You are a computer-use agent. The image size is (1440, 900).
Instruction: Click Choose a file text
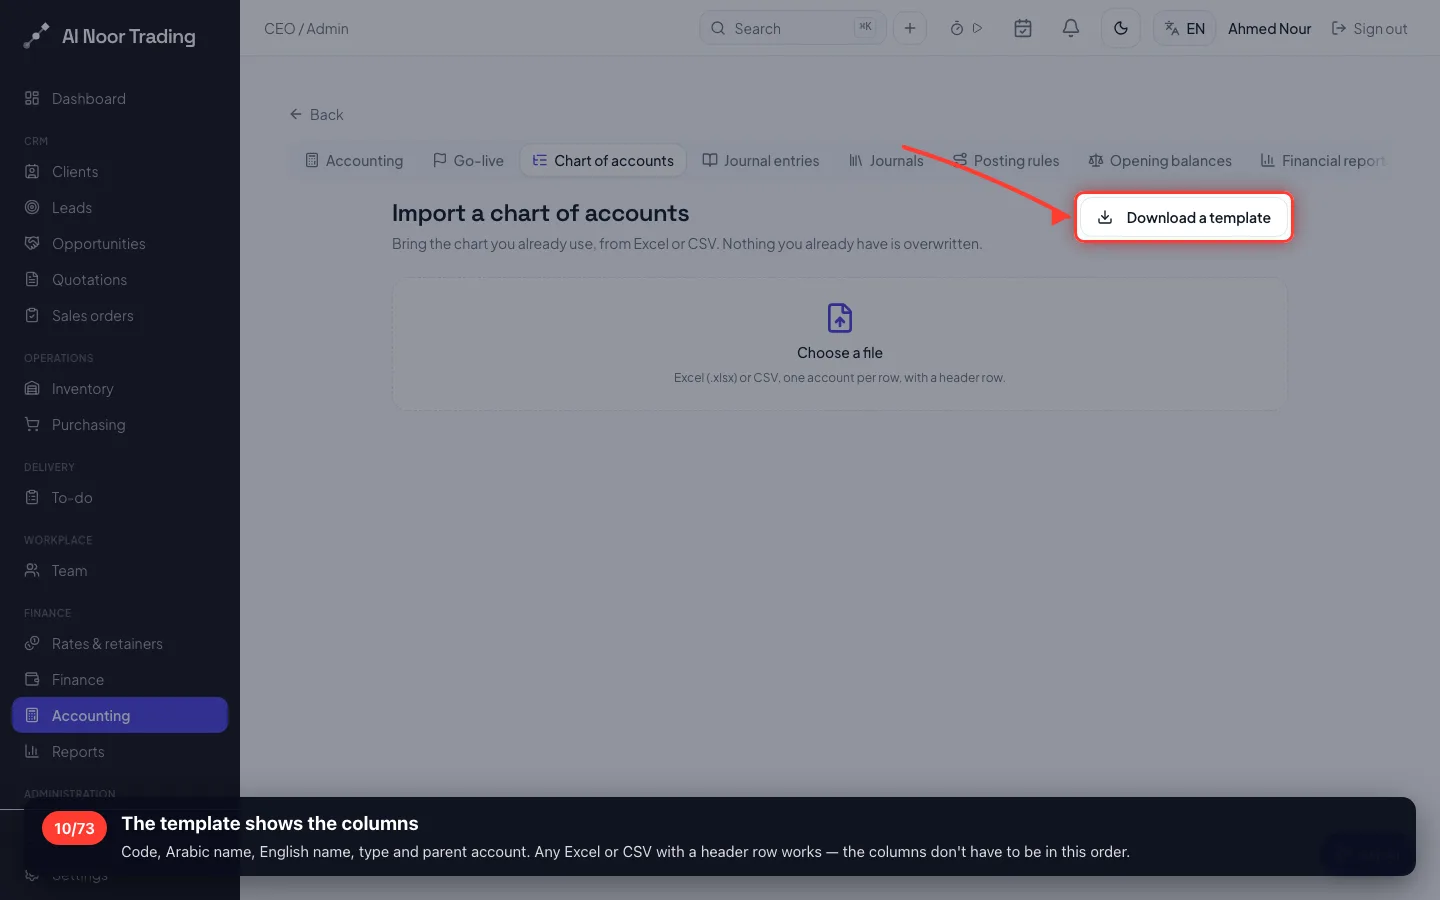pyautogui.click(x=840, y=353)
